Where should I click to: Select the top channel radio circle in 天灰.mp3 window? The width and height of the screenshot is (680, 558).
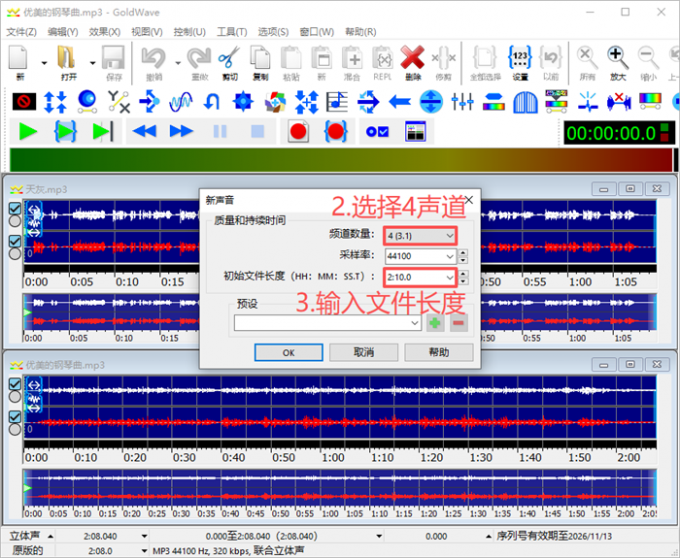click(x=15, y=221)
